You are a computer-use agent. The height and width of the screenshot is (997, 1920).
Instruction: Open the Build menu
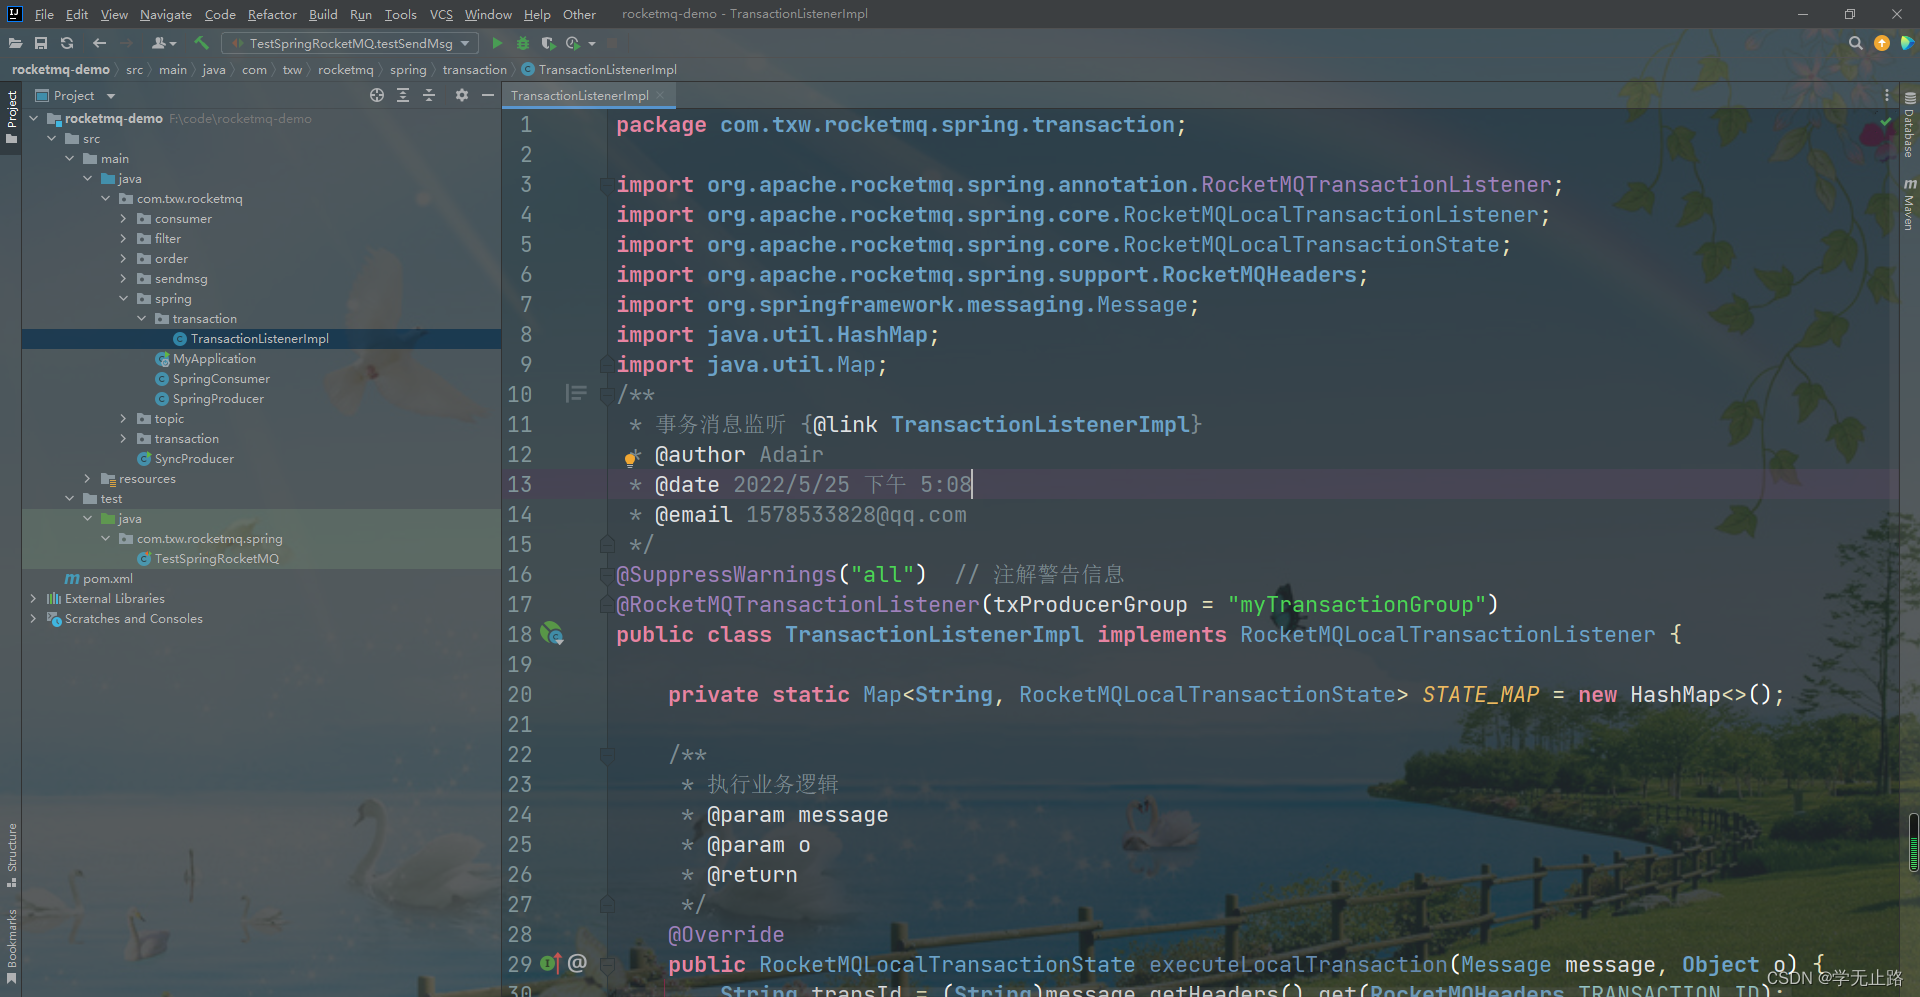323,14
